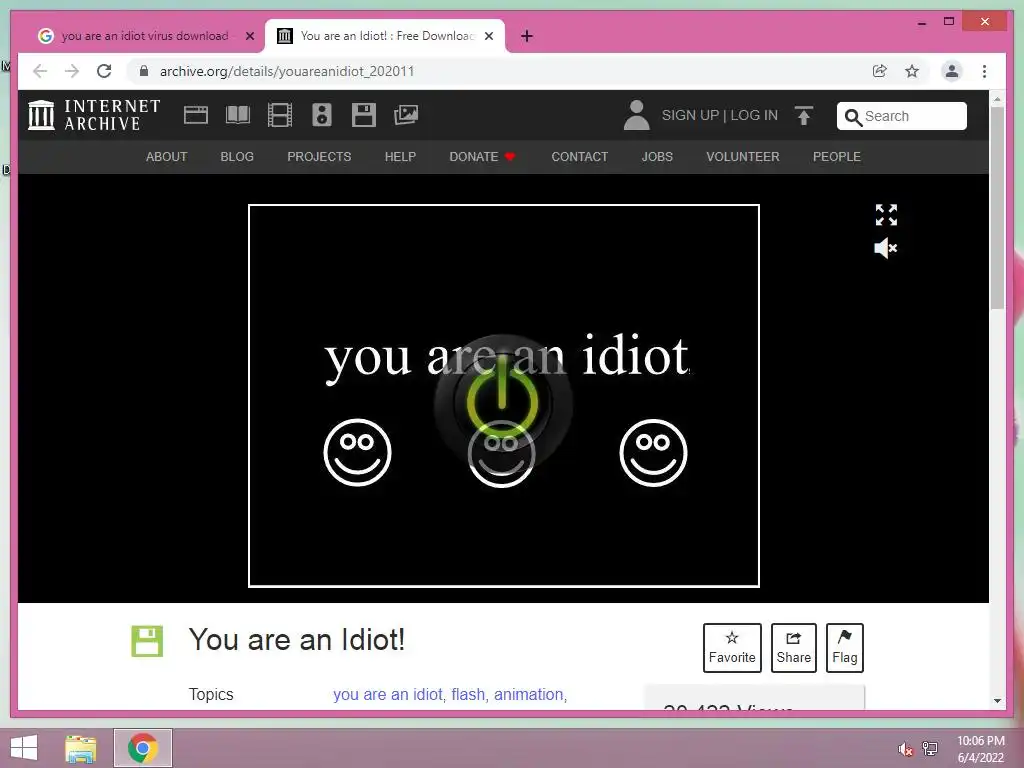The height and width of the screenshot is (768, 1024).
Task: Open the Software floppy disk icon
Action: click(x=364, y=115)
